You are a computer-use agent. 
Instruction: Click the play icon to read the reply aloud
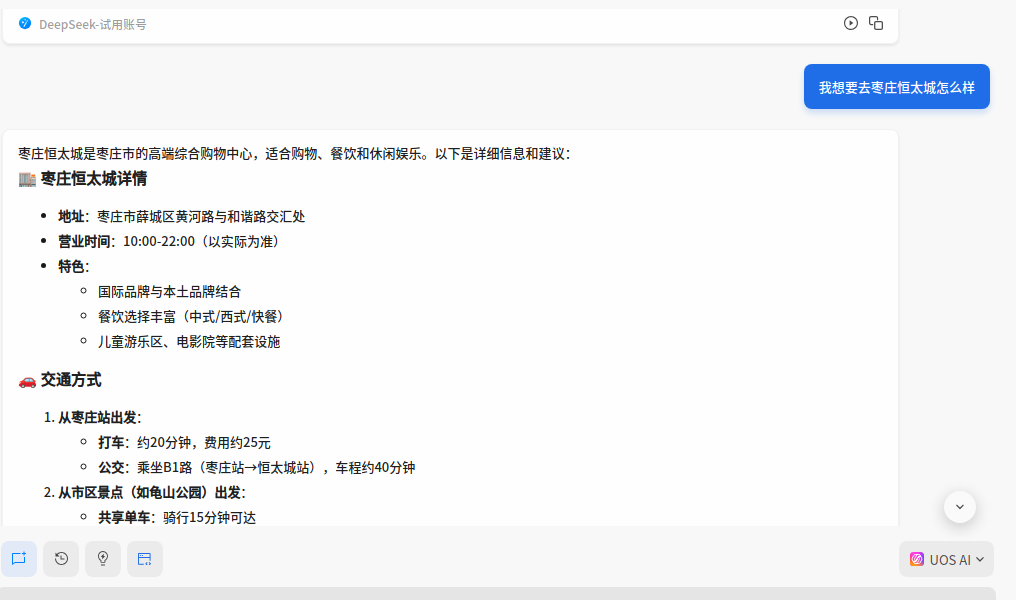851,23
